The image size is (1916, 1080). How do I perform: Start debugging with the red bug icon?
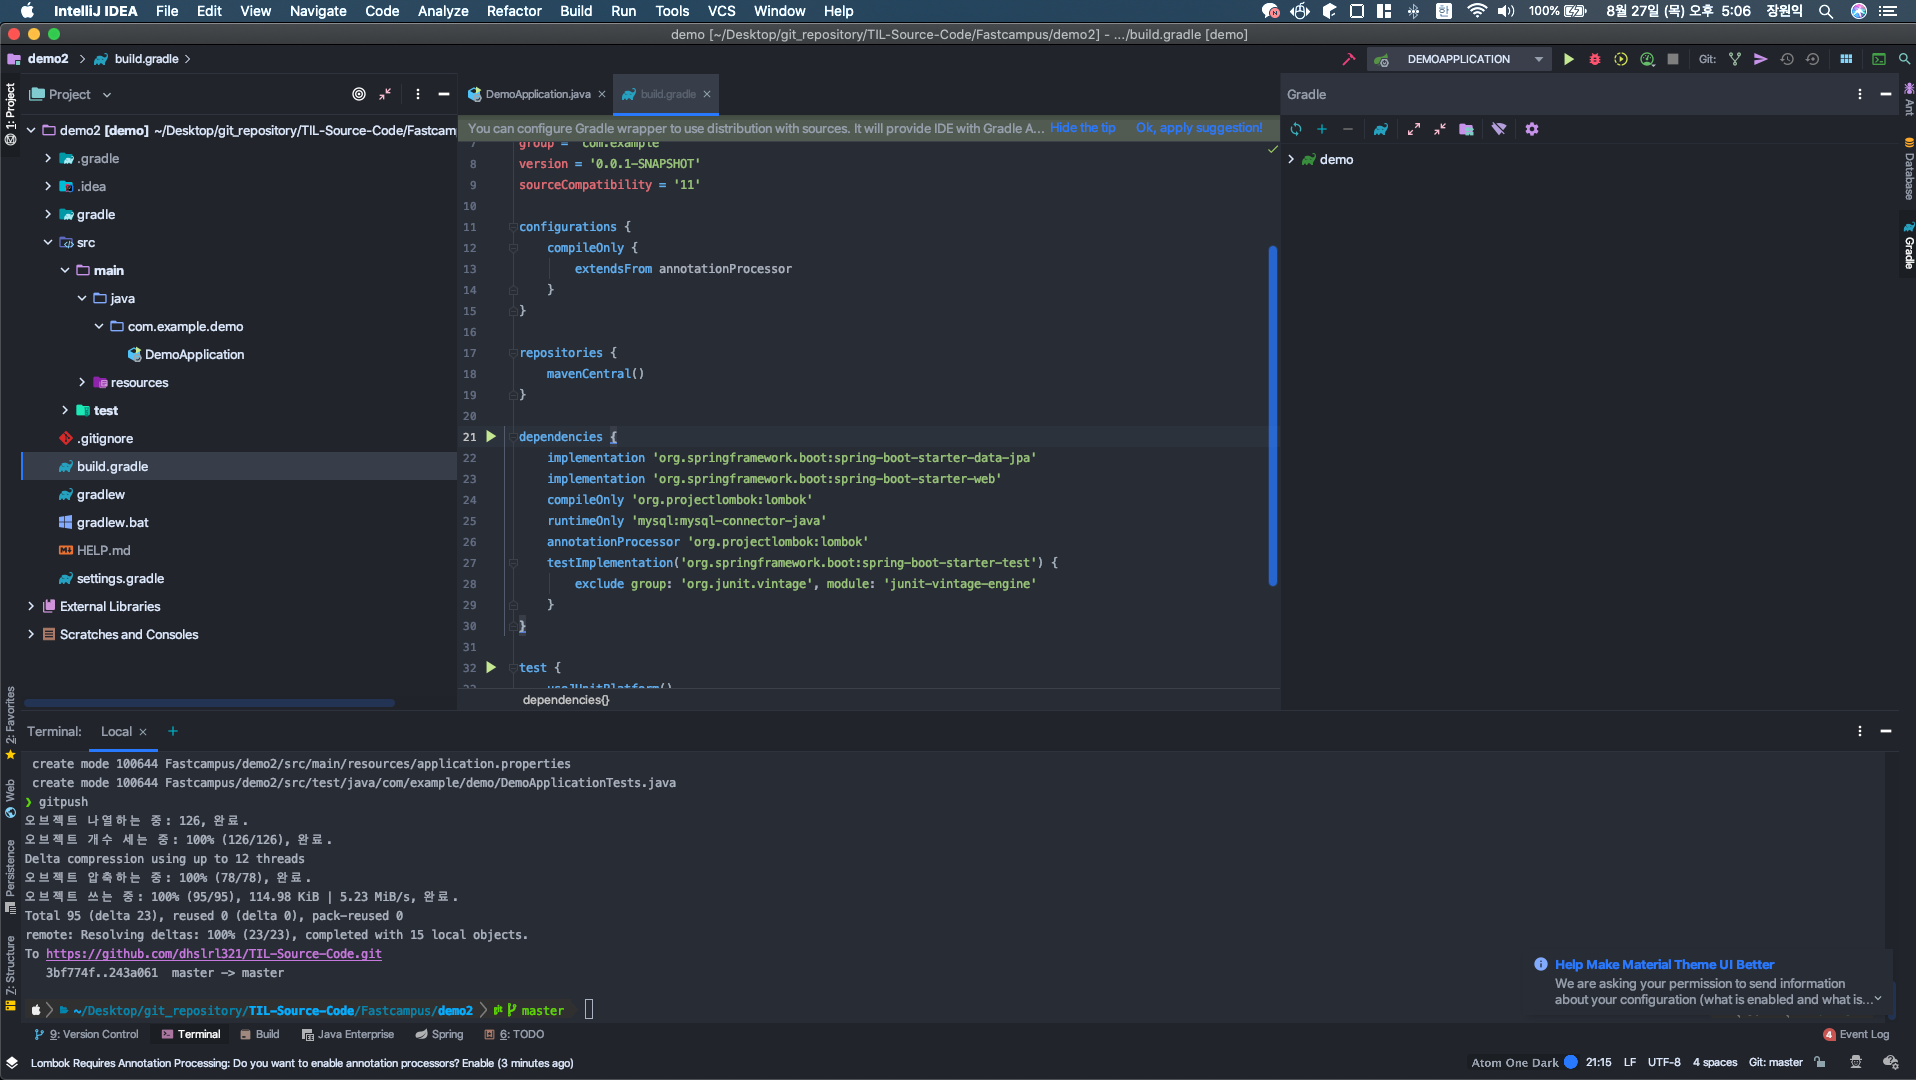[1595, 59]
